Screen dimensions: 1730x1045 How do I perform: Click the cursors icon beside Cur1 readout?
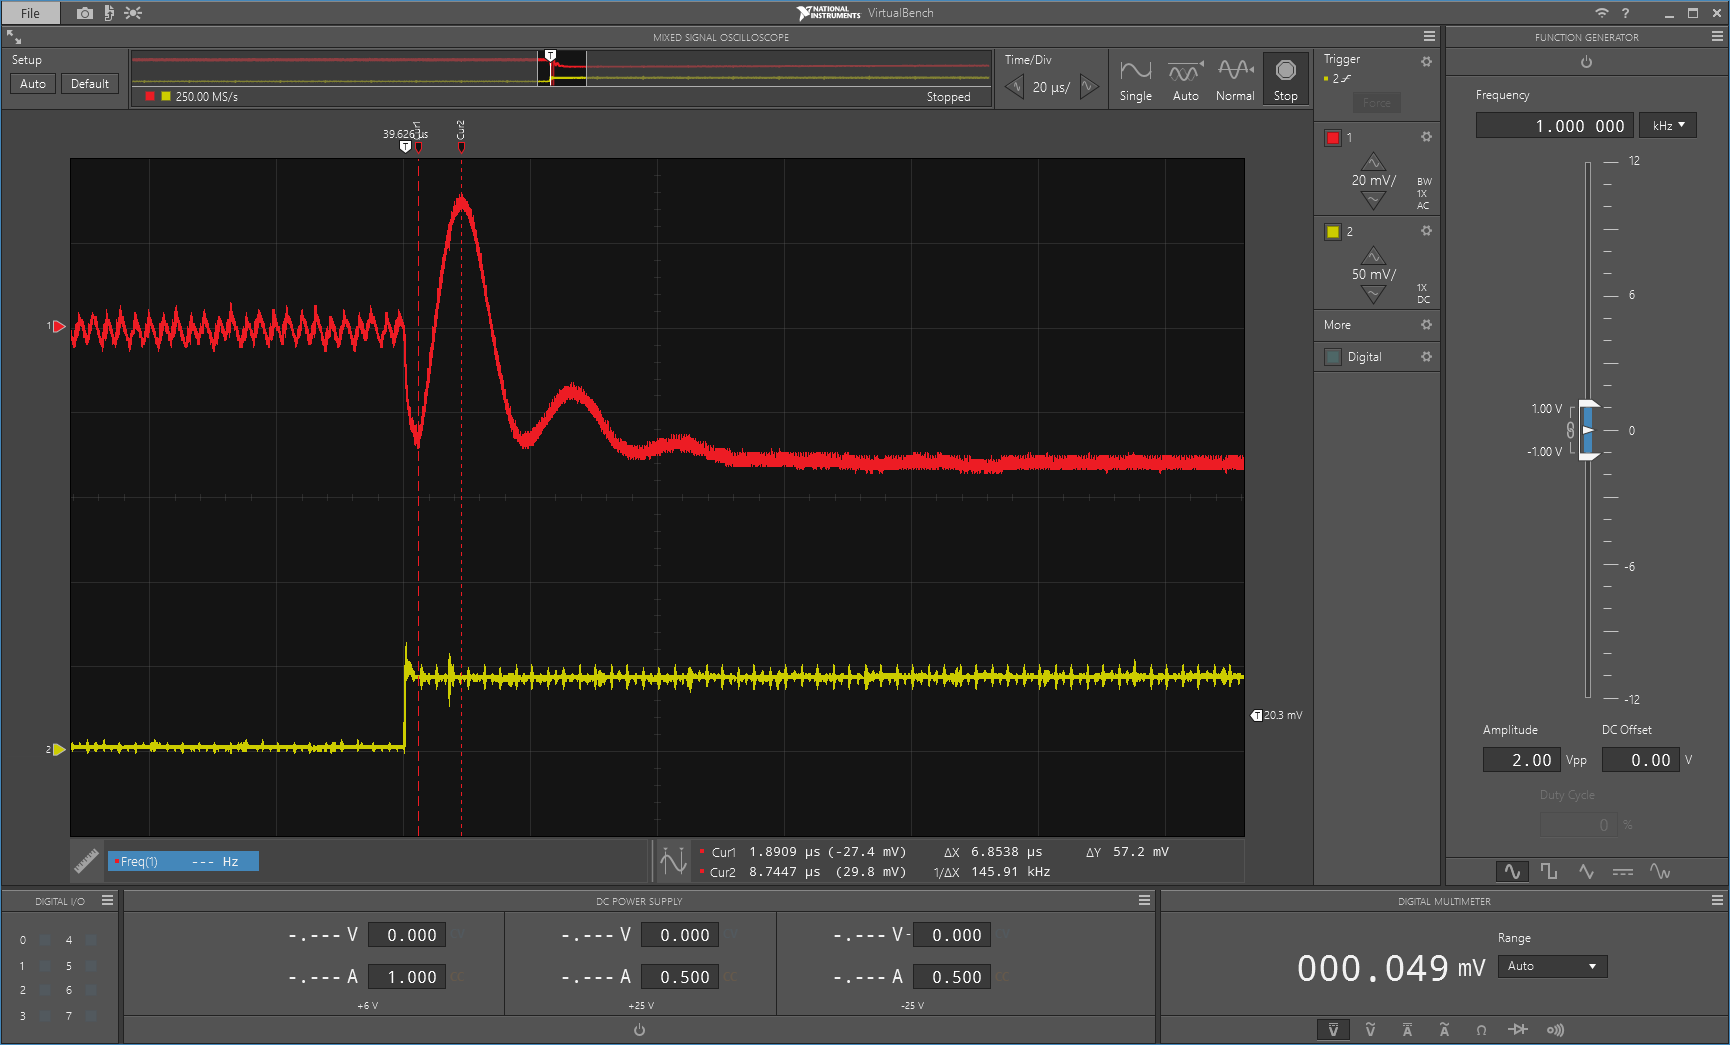[673, 861]
